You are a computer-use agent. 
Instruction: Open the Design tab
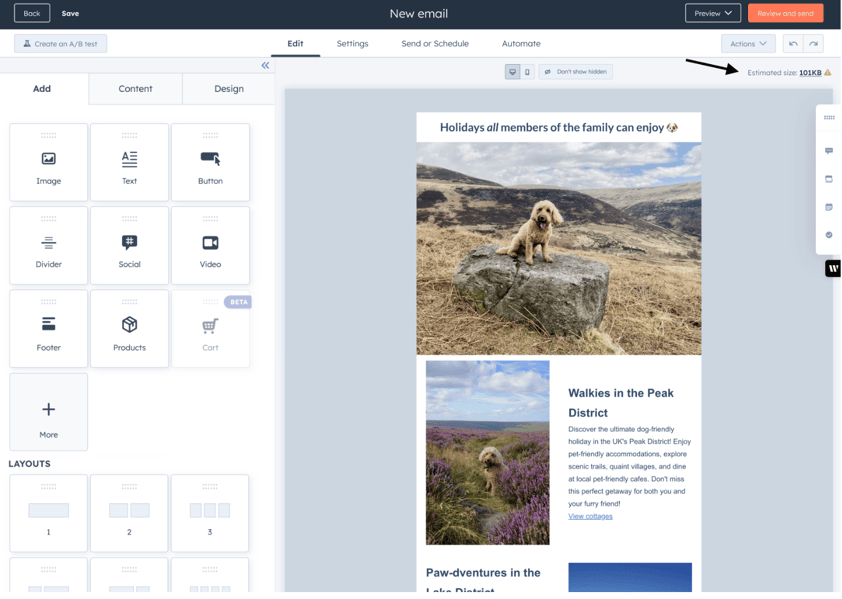pos(229,89)
